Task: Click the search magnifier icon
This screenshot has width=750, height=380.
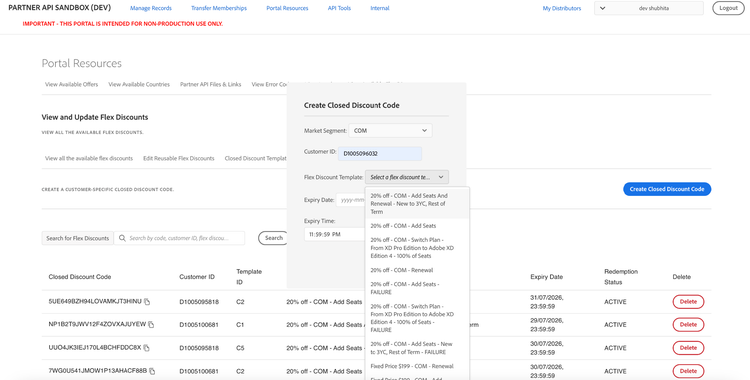Action: [x=122, y=238]
